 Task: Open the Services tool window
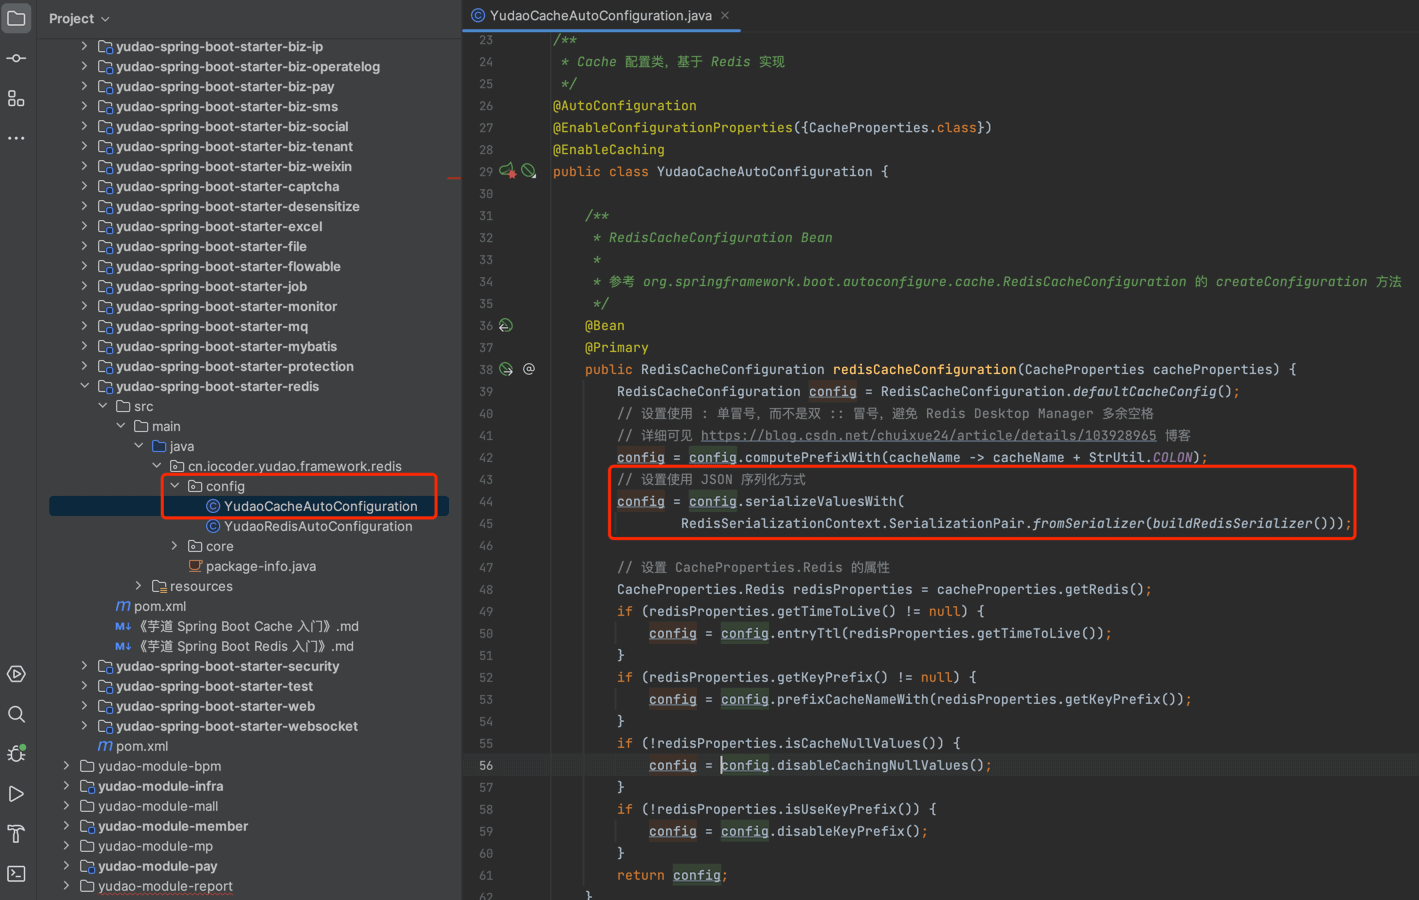point(16,674)
